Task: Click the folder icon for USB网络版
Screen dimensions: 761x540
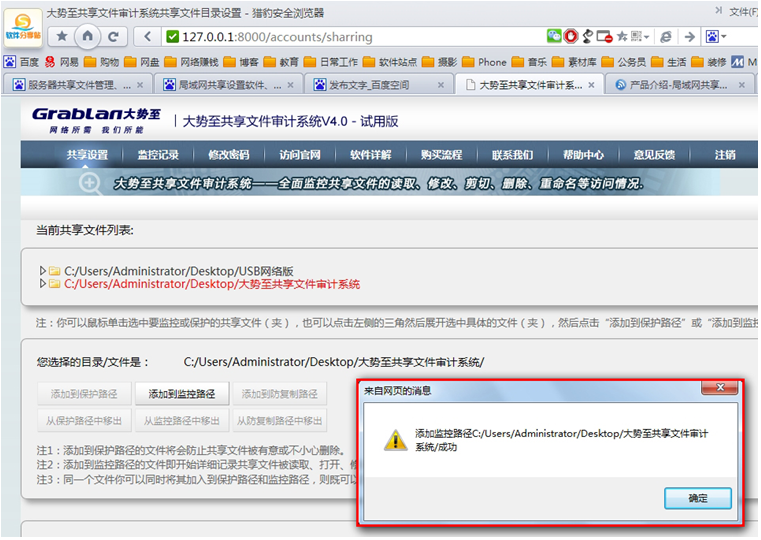Action: [x=55, y=271]
